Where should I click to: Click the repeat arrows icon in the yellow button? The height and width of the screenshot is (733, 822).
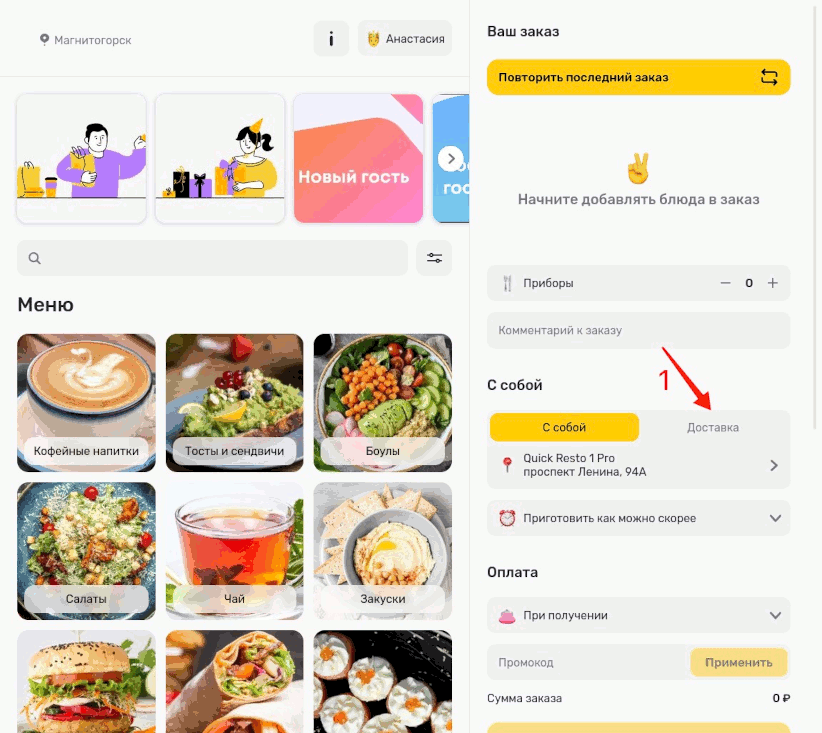(769, 77)
